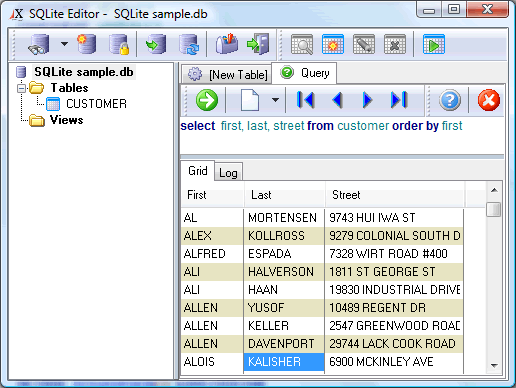This screenshot has width=516, height=388.
Task: Select the Views folder
Action: [x=66, y=120]
